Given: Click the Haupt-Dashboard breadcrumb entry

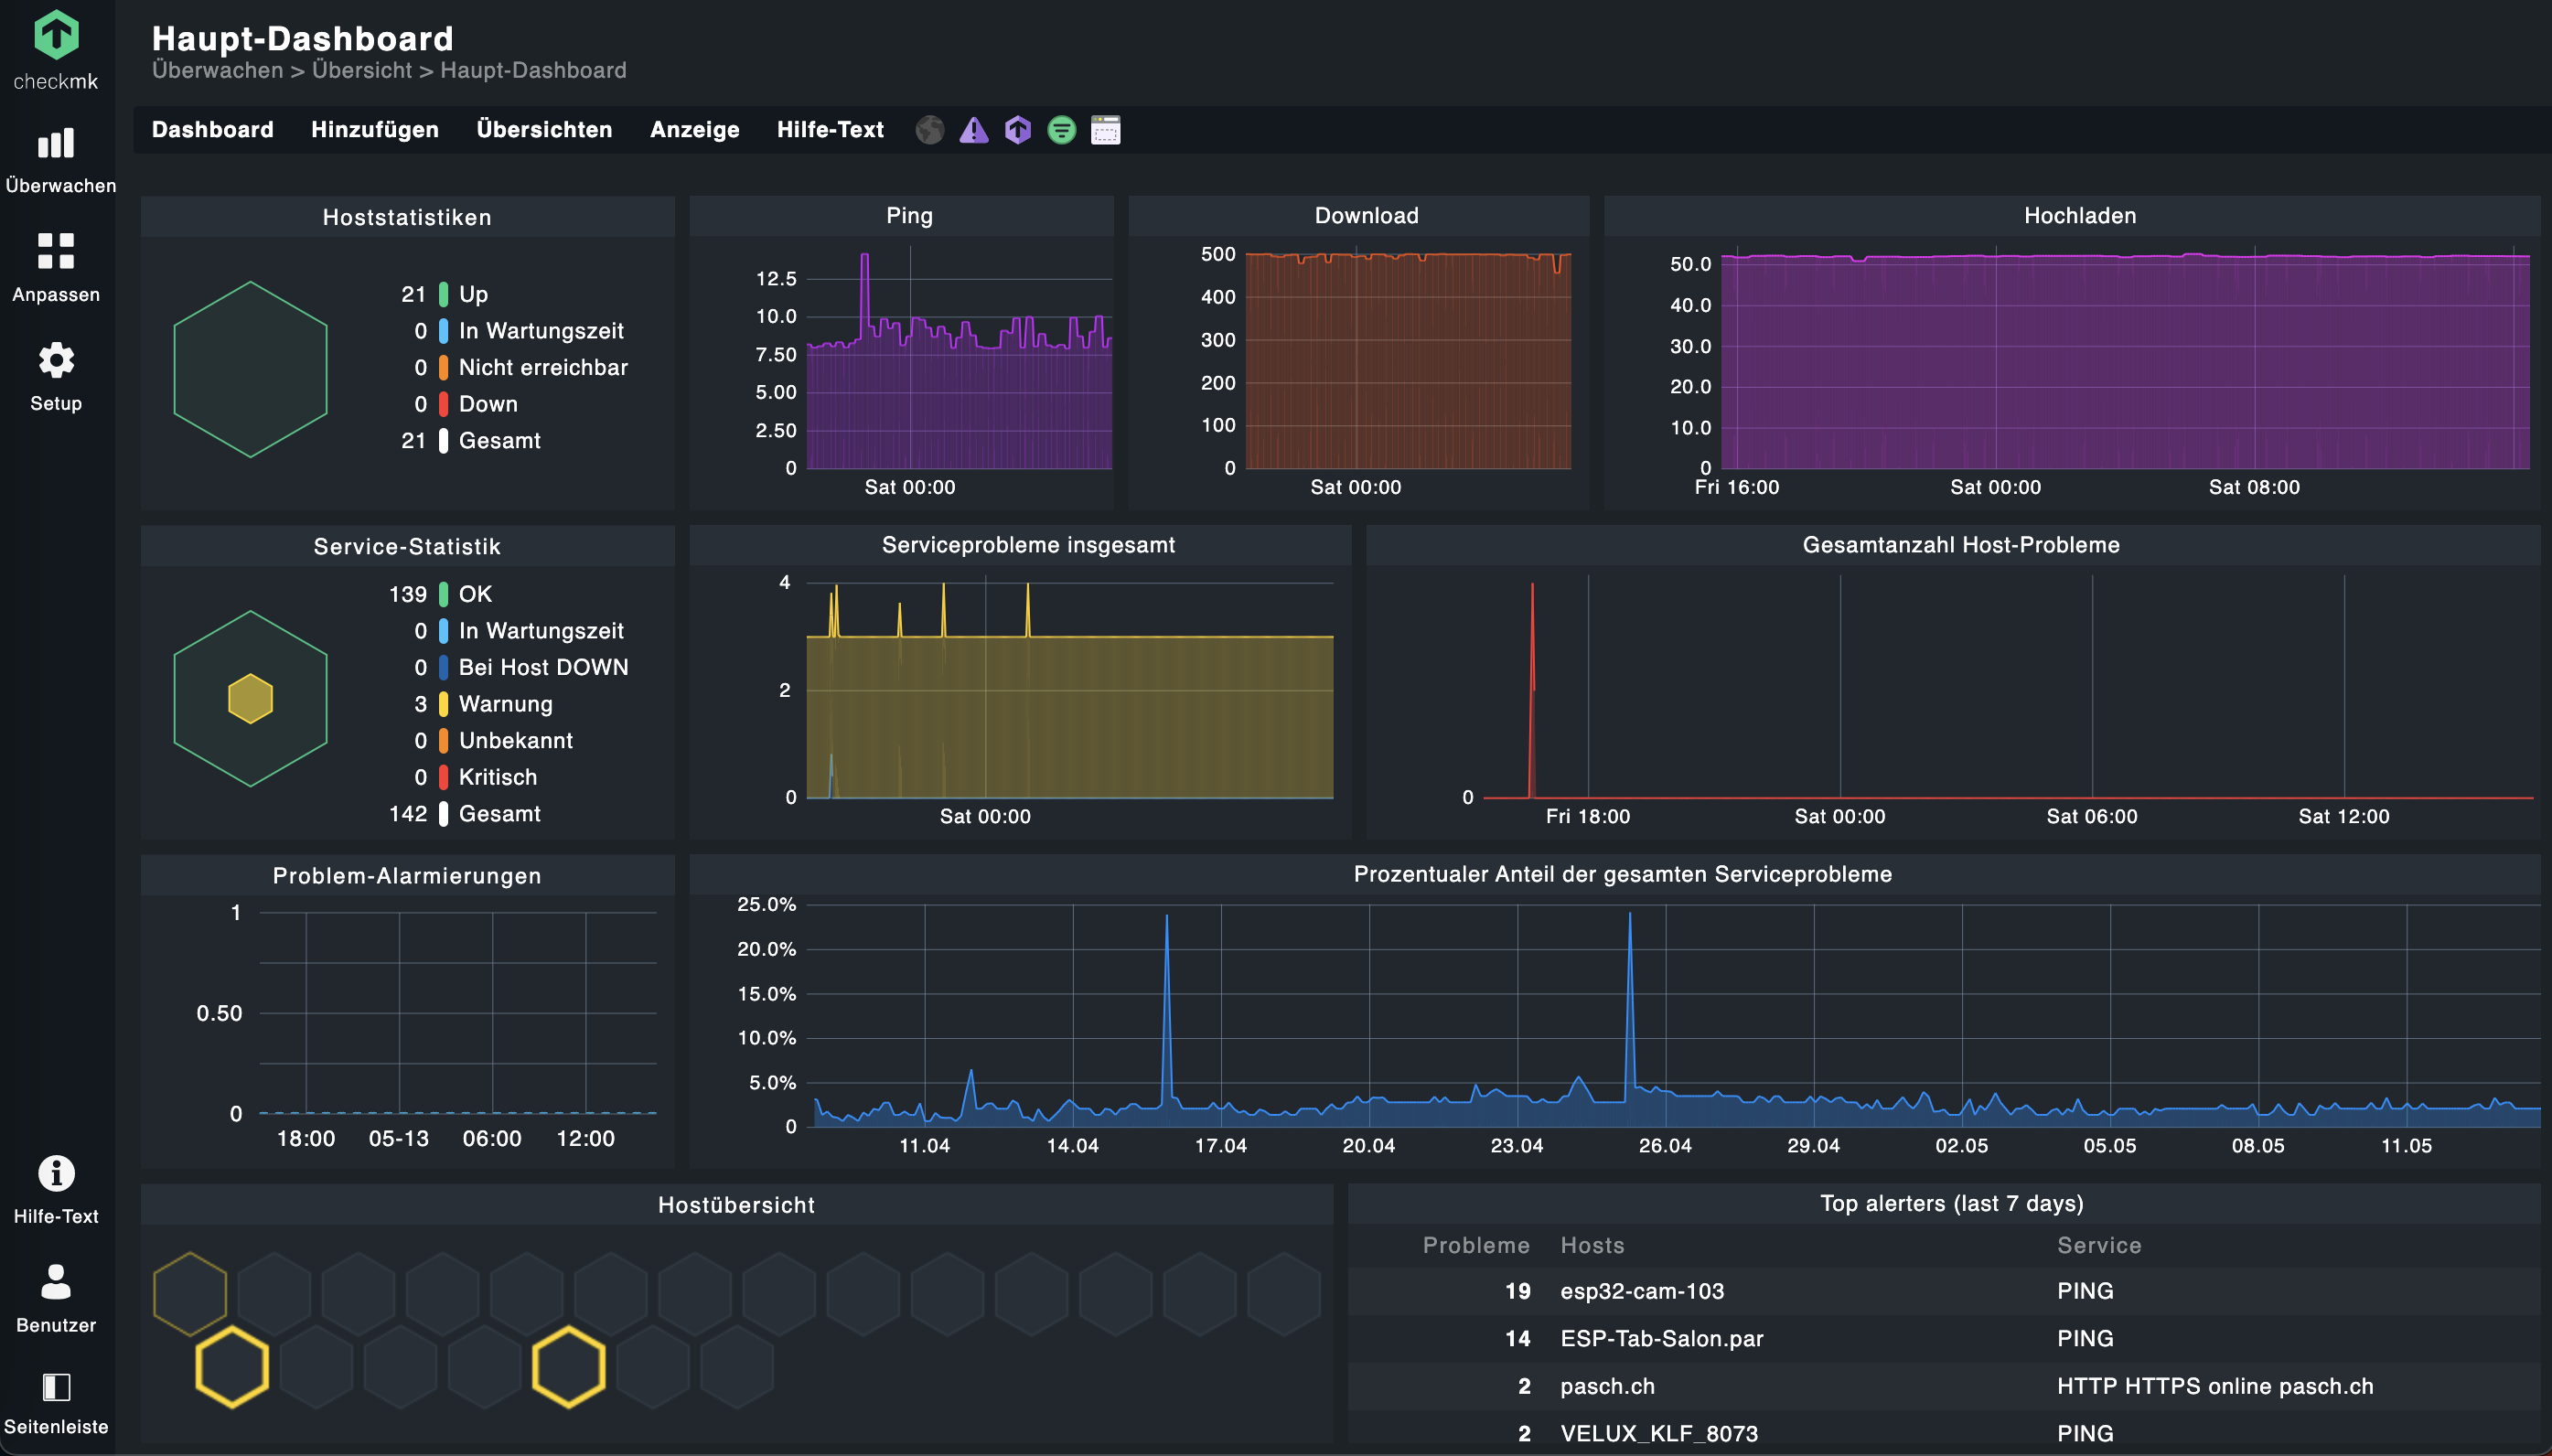Looking at the screenshot, I should pos(534,71).
